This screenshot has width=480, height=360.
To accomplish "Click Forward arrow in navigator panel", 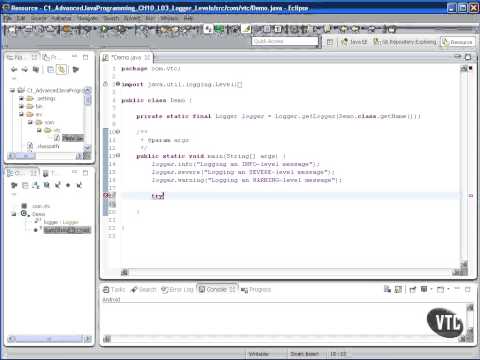I will 25,69.
